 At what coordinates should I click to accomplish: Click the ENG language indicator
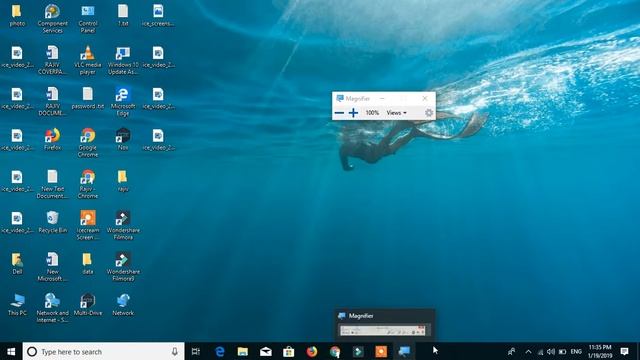click(576, 351)
